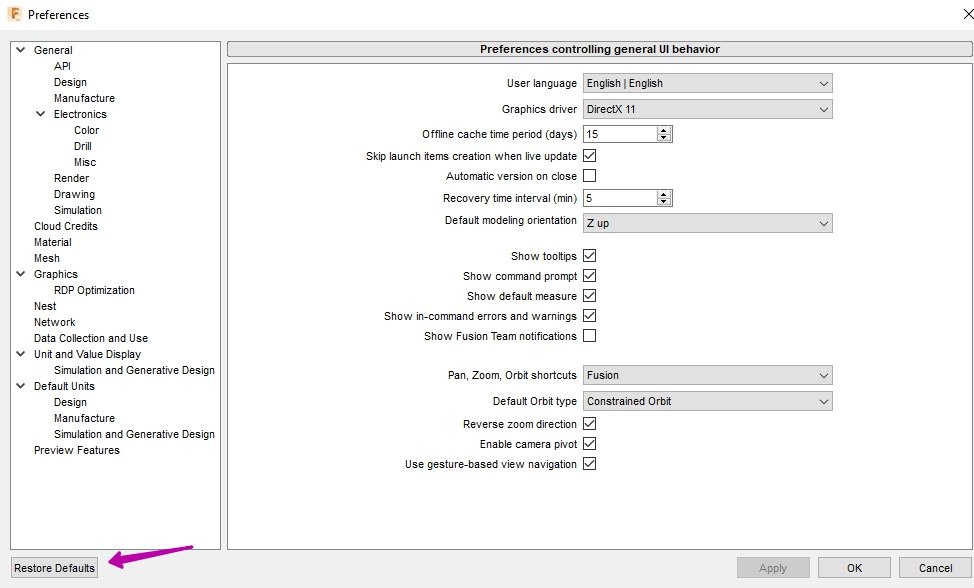
Task: Uncheck Show tooltips
Action: coord(589,256)
